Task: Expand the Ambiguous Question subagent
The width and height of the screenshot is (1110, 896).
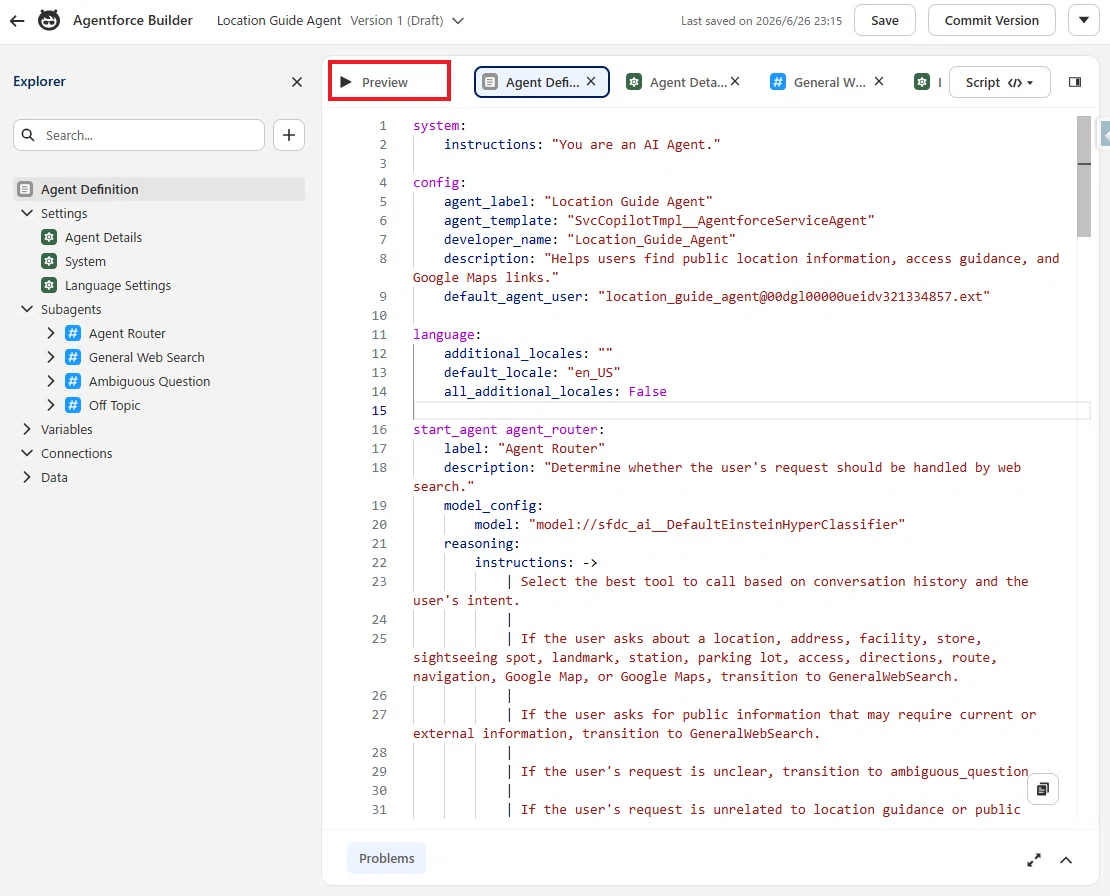Action: tap(51, 381)
